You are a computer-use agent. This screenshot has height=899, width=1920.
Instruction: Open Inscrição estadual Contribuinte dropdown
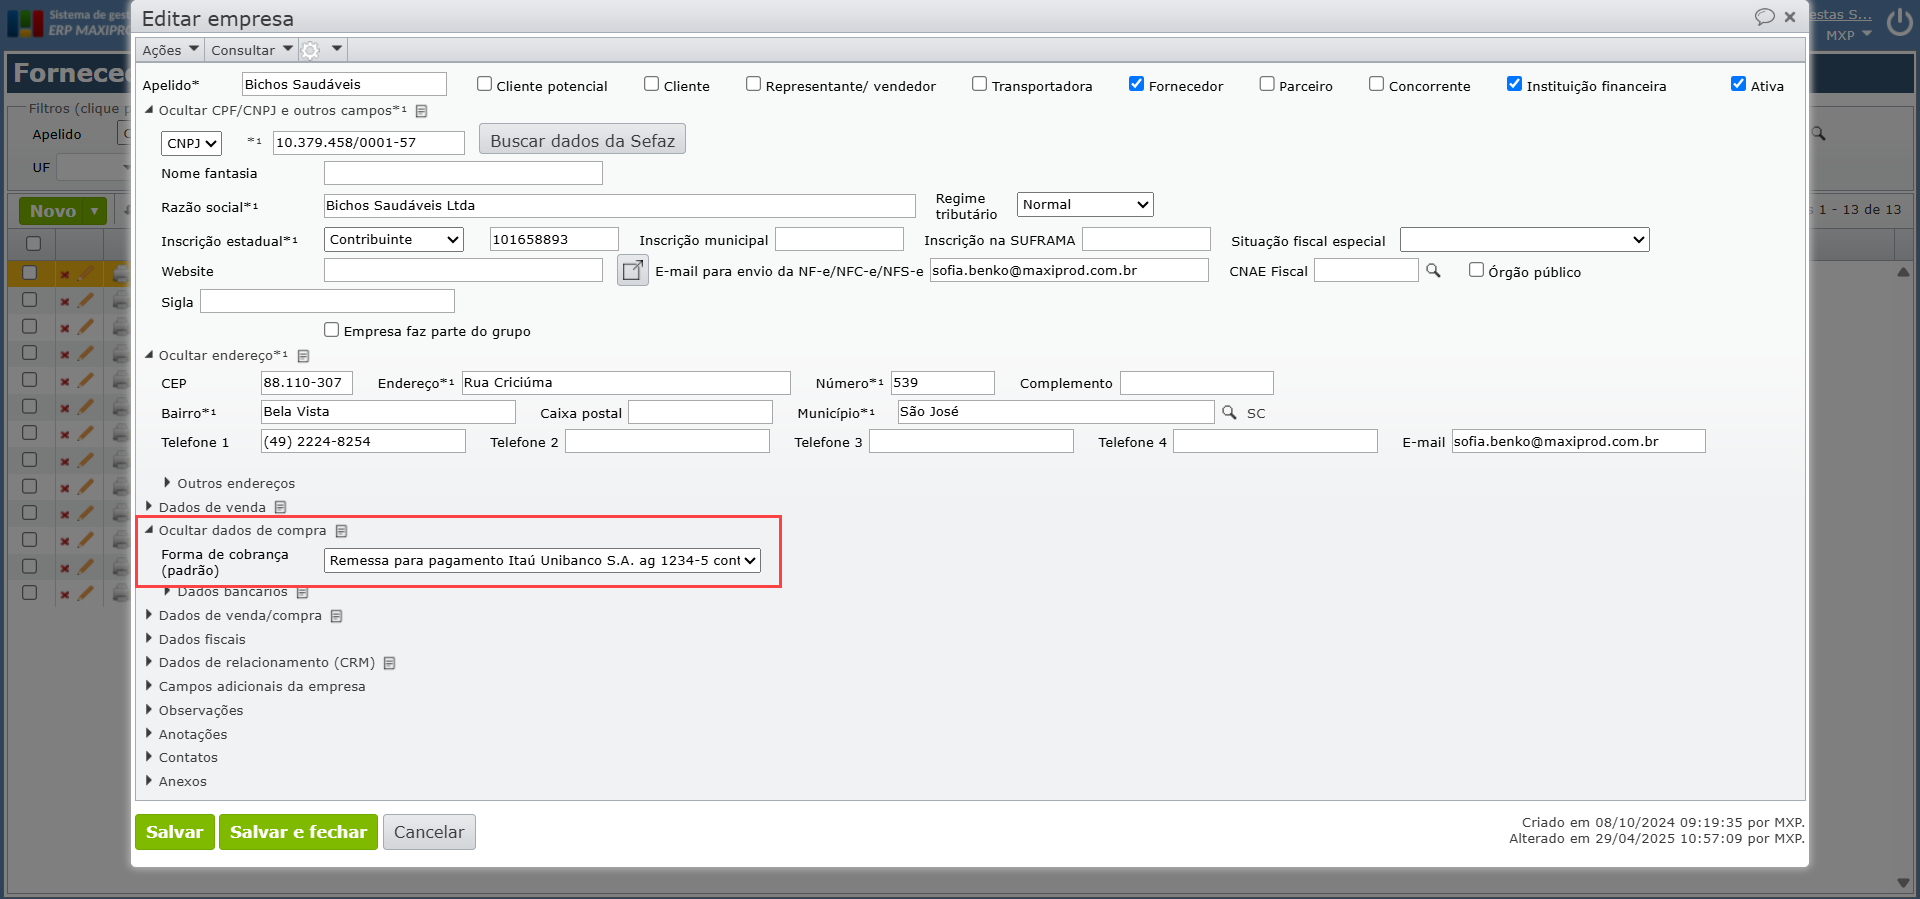(394, 239)
